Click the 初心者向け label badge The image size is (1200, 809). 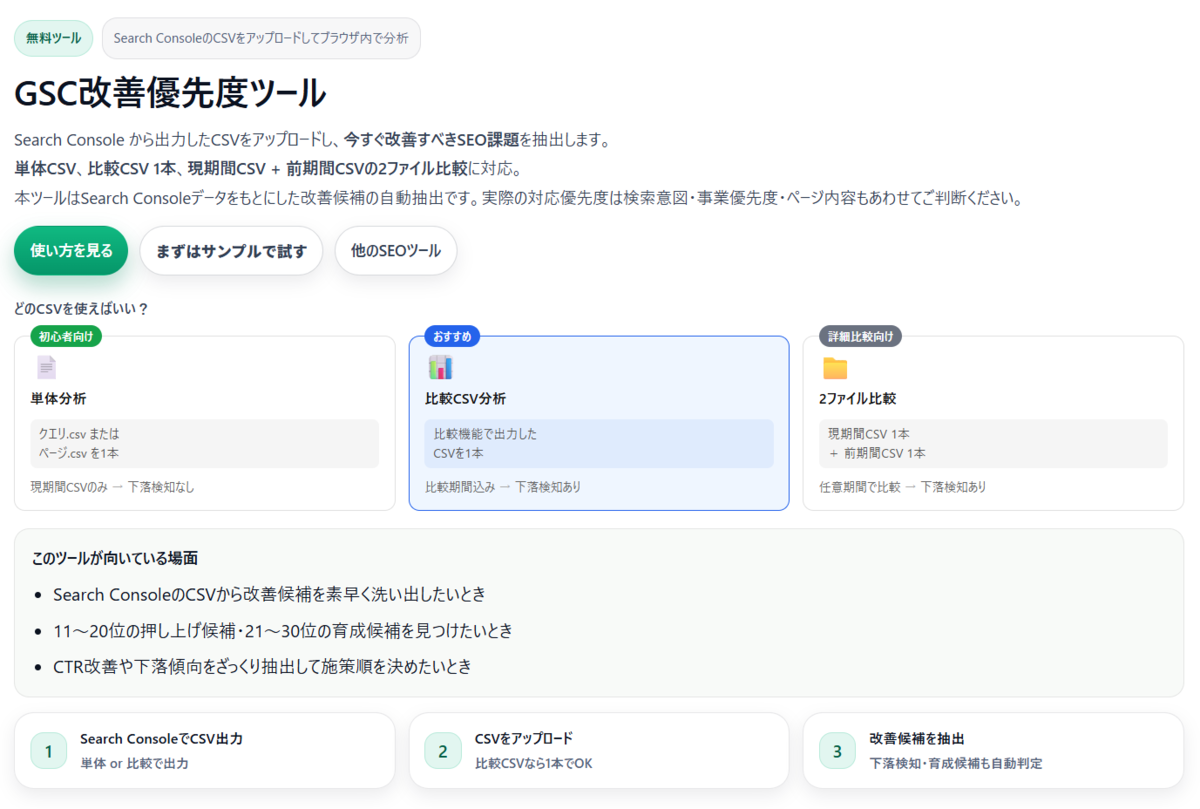click(x=66, y=336)
